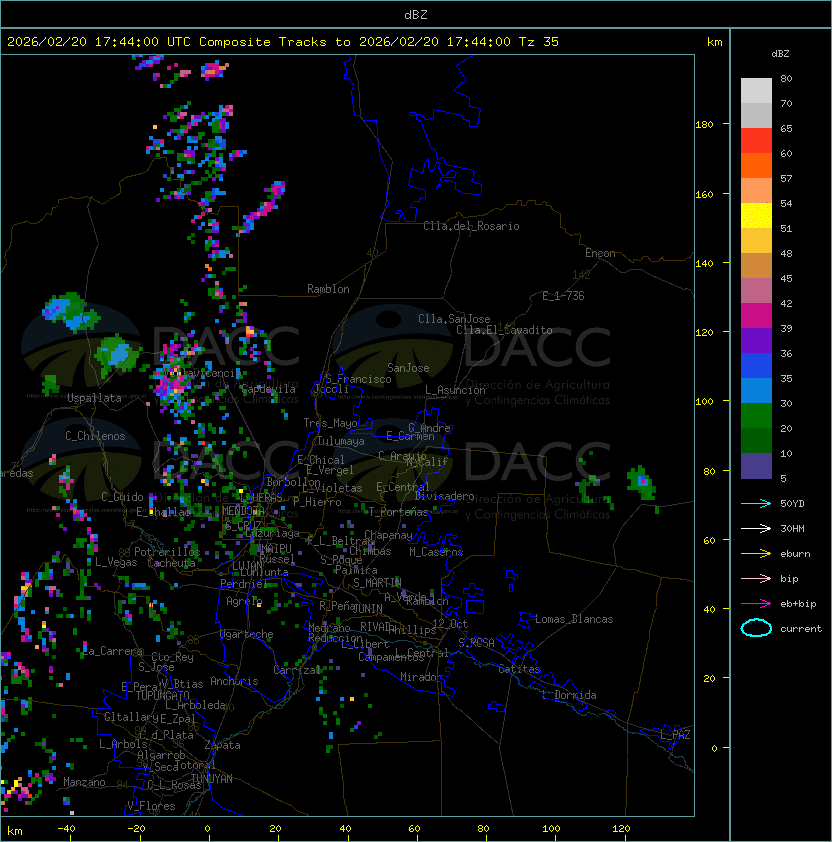Click the pink bip arrow in legend
Screen dimensions: 832x842
[x=756, y=578]
